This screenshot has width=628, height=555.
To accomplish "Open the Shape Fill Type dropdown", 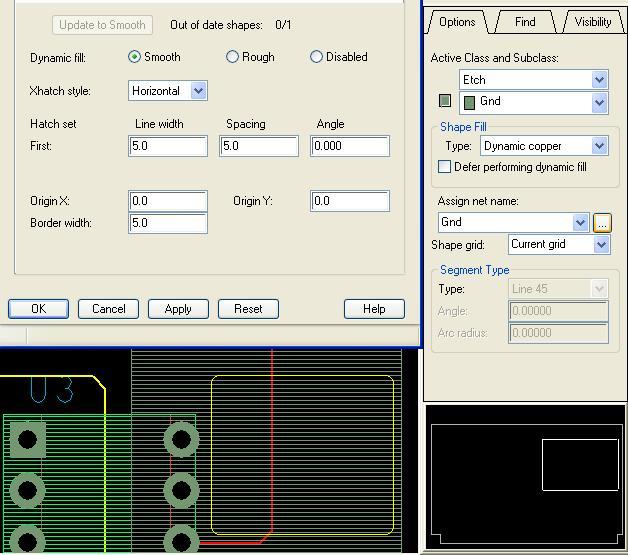I will [x=599, y=146].
